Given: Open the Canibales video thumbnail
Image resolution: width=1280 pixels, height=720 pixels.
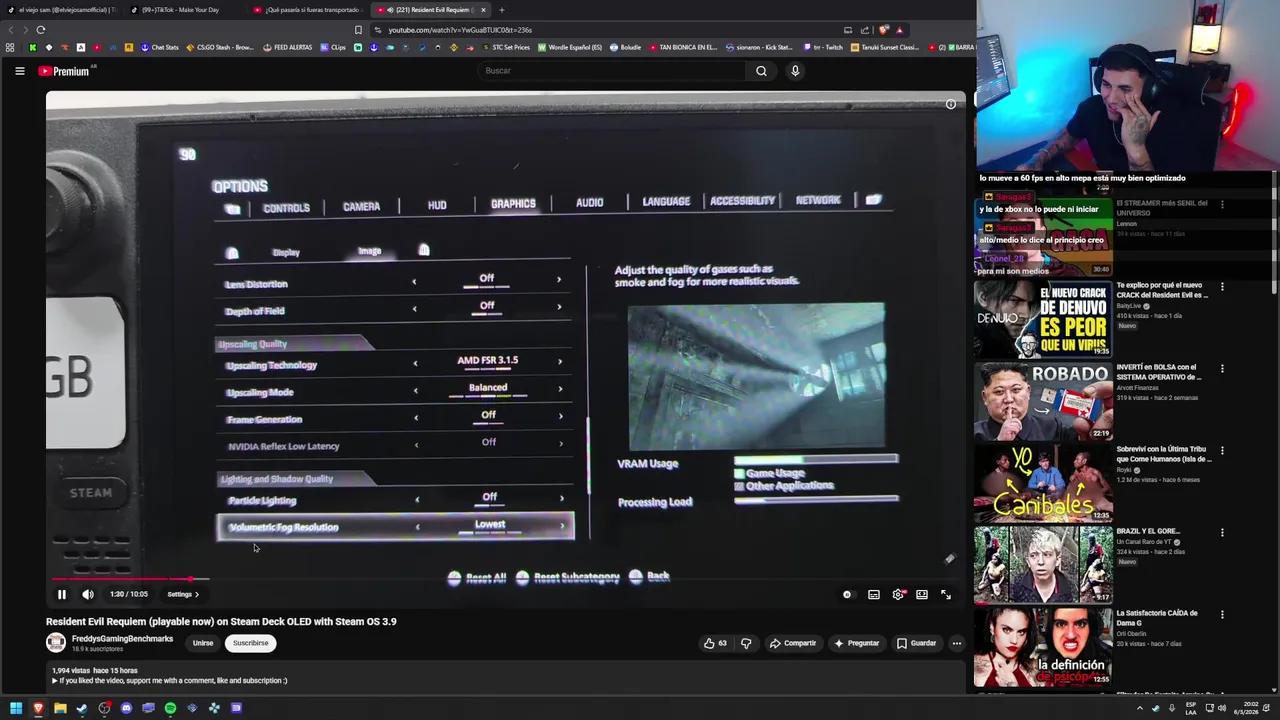Looking at the screenshot, I should click(1043, 484).
